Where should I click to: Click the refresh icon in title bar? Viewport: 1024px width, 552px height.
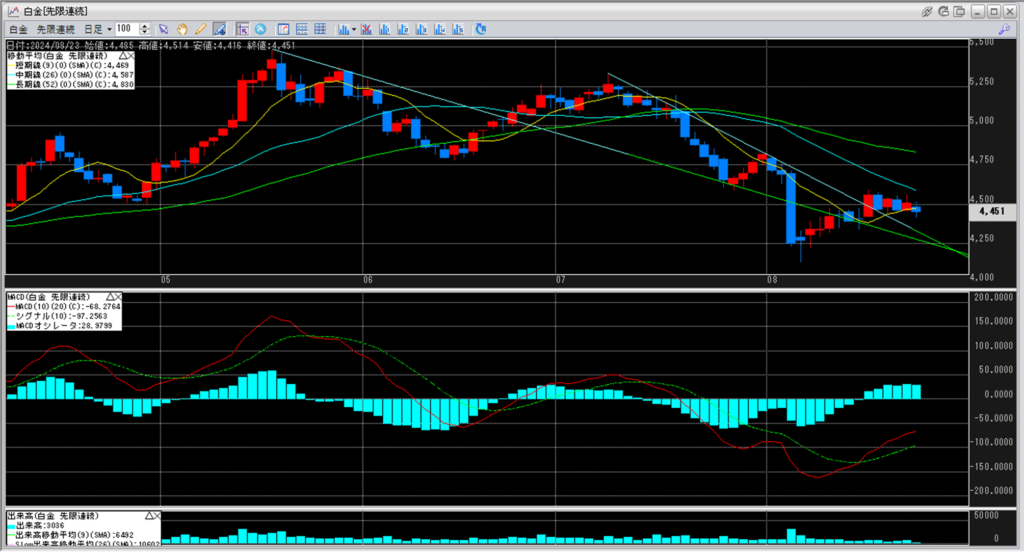tap(944, 11)
